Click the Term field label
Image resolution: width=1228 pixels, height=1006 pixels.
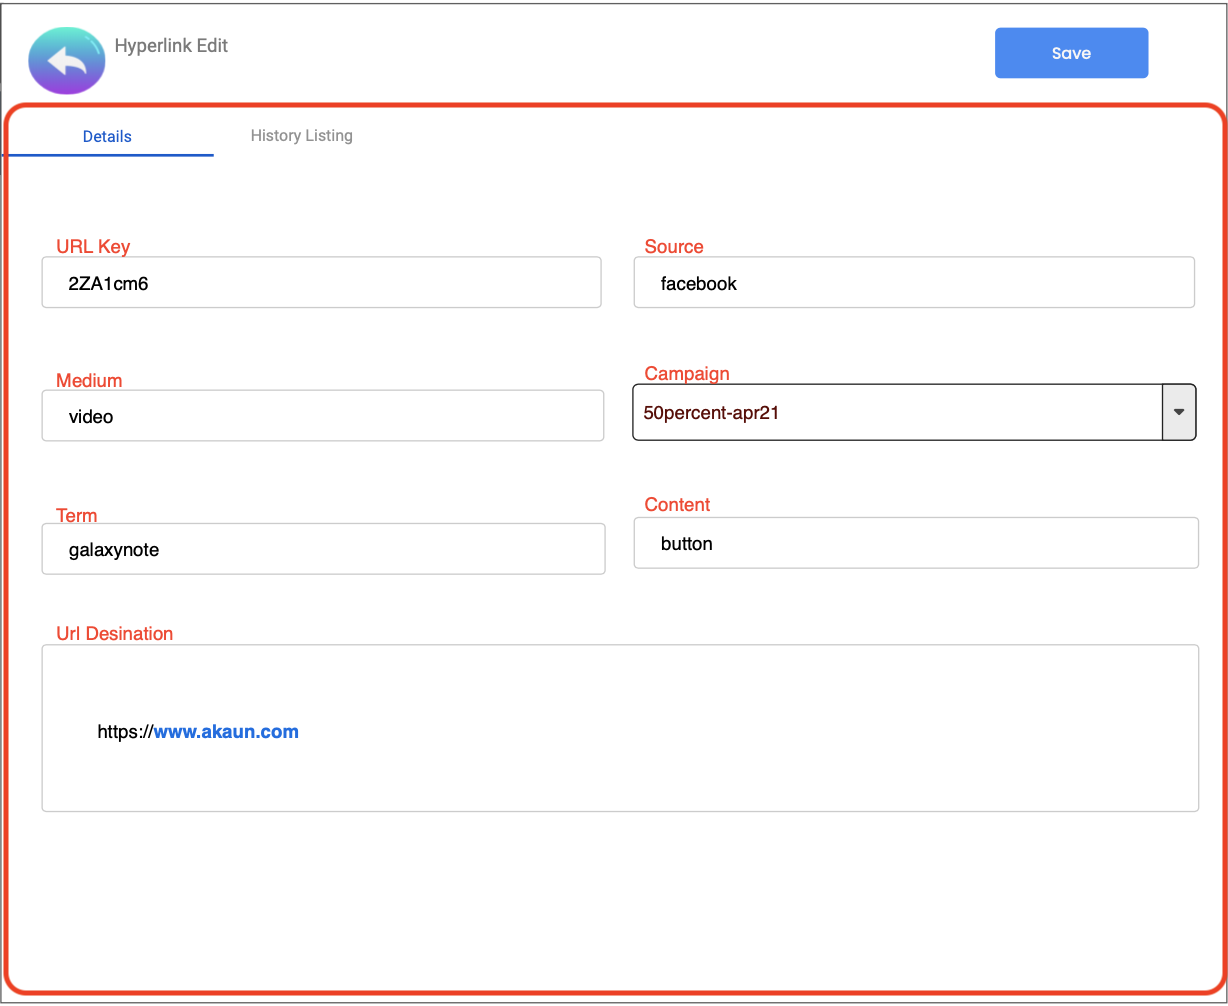point(76,515)
